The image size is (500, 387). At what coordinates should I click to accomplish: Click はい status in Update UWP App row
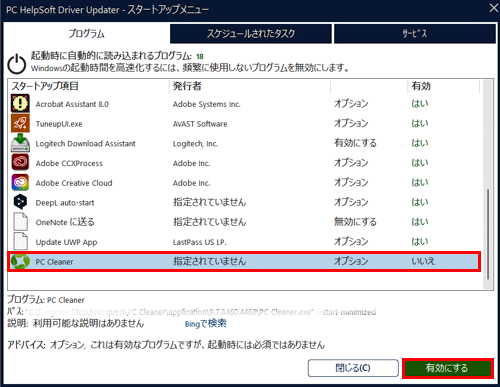coord(420,242)
